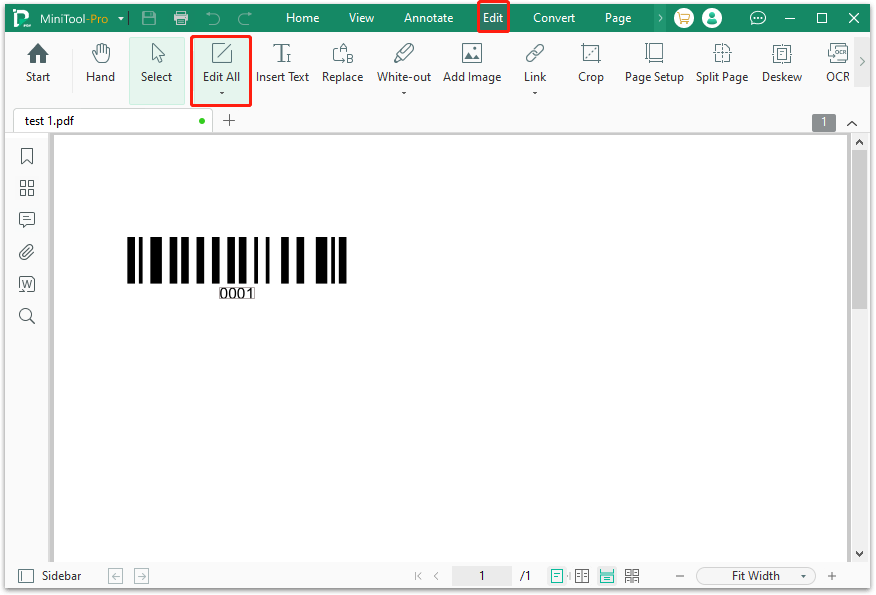This screenshot has width=876, height=595.
Task: Open the feedback chat icon
Action: (758, 18)
